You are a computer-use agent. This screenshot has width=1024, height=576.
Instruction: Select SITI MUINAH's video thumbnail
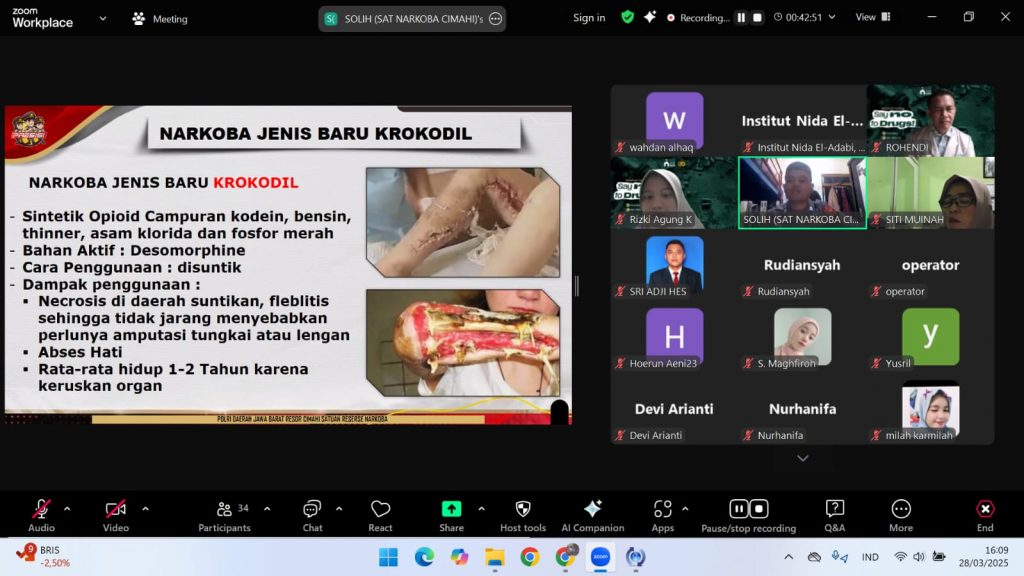pos(930,193)
